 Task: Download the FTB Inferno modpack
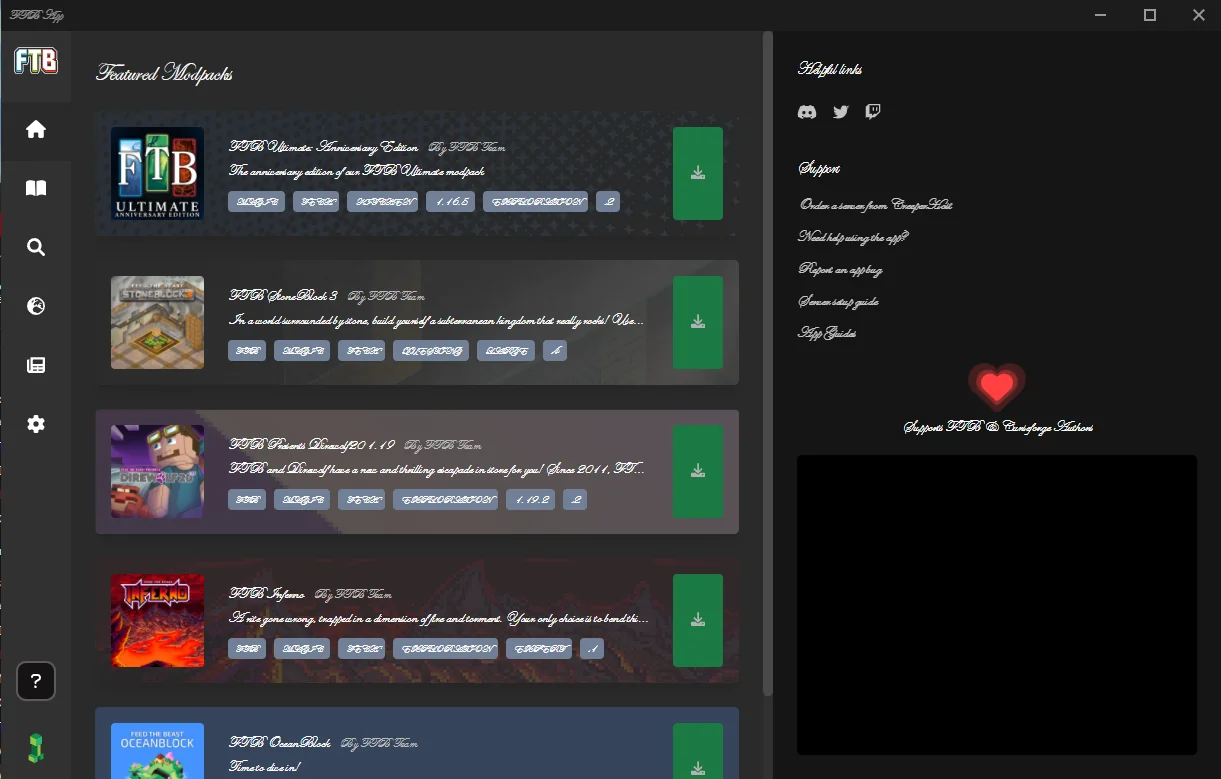[x=698, y=620]
